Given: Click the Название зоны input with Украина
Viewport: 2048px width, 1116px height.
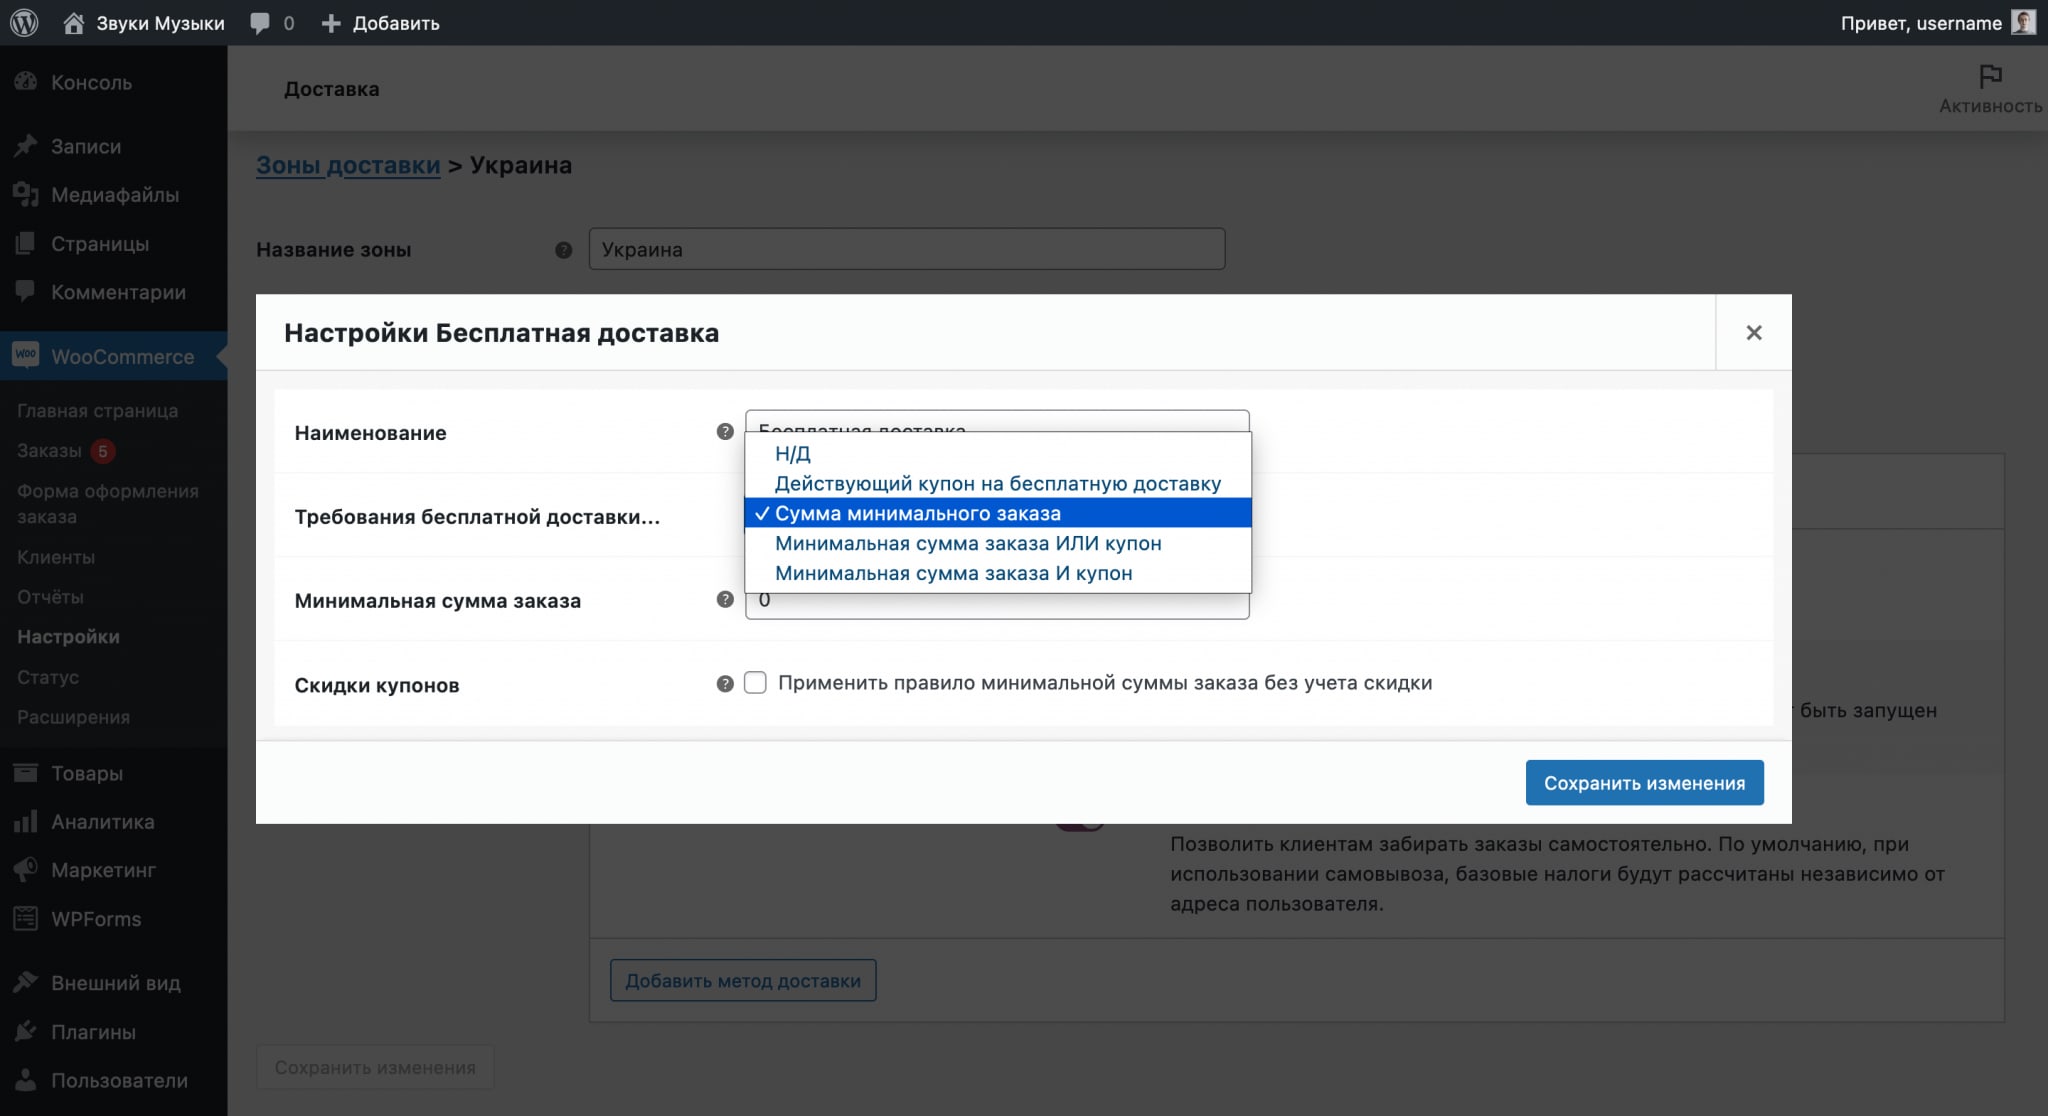Looking at the screenshot, I should tap(907, 249).
